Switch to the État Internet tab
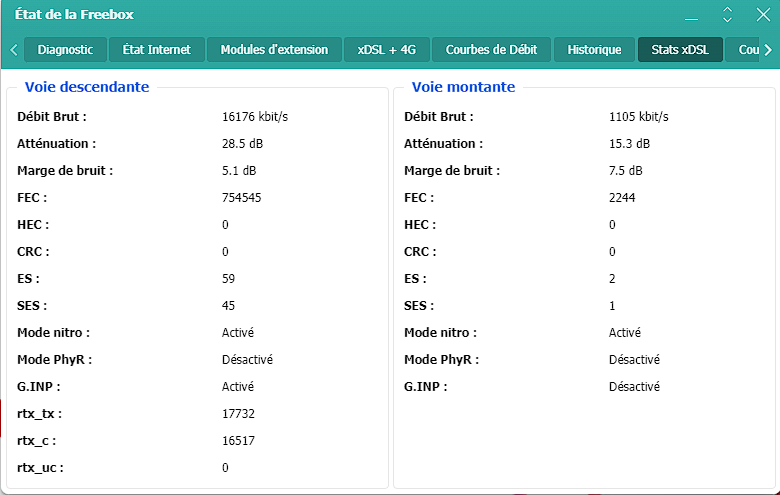780x495 pixels. click(x=157, y=50)
